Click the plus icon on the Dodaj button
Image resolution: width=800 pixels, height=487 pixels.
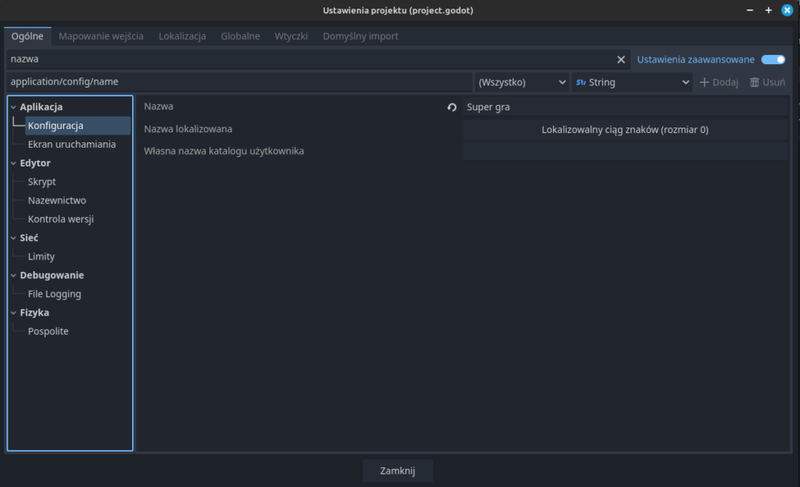[x=704, y=82]
